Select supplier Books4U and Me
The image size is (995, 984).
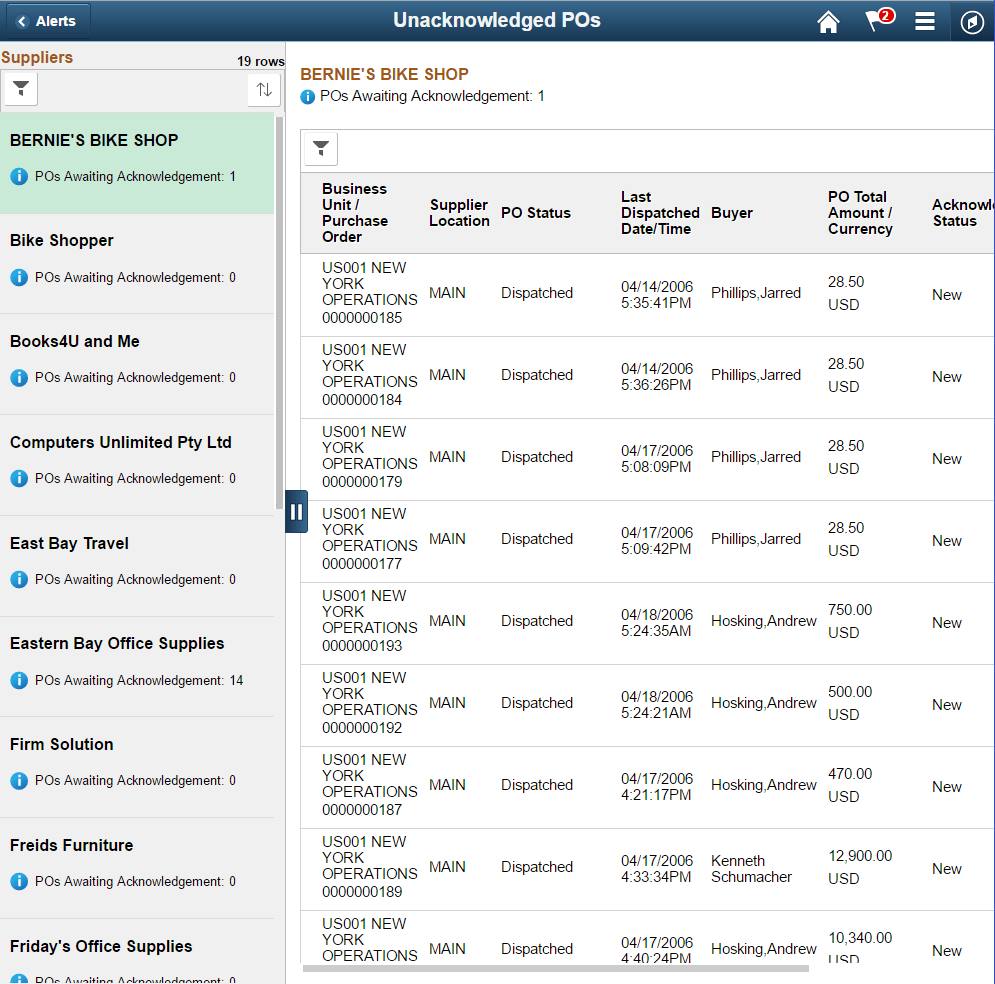tap(137, 364)
